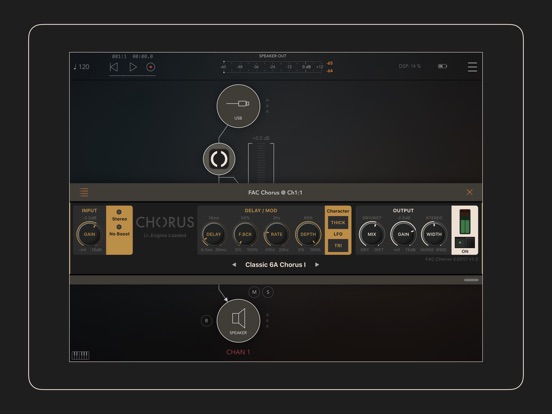Click the output MIX dry/wet knob
The height and width of the screenshot is (414, 552).
click(x=372, y=234)
